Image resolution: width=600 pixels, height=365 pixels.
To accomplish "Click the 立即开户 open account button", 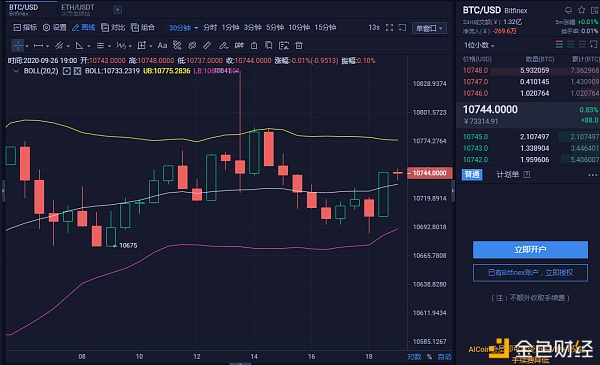I will 530,249.
